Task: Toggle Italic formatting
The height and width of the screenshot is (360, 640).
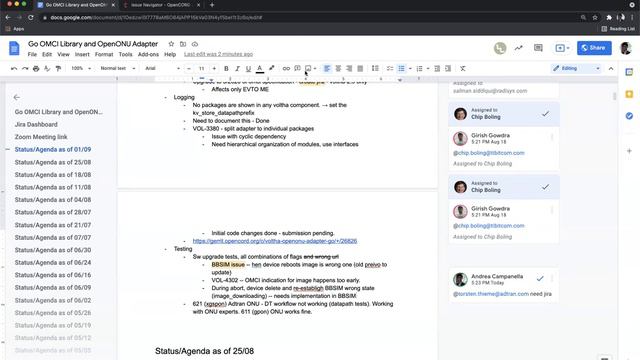Action: coord(237,69)
